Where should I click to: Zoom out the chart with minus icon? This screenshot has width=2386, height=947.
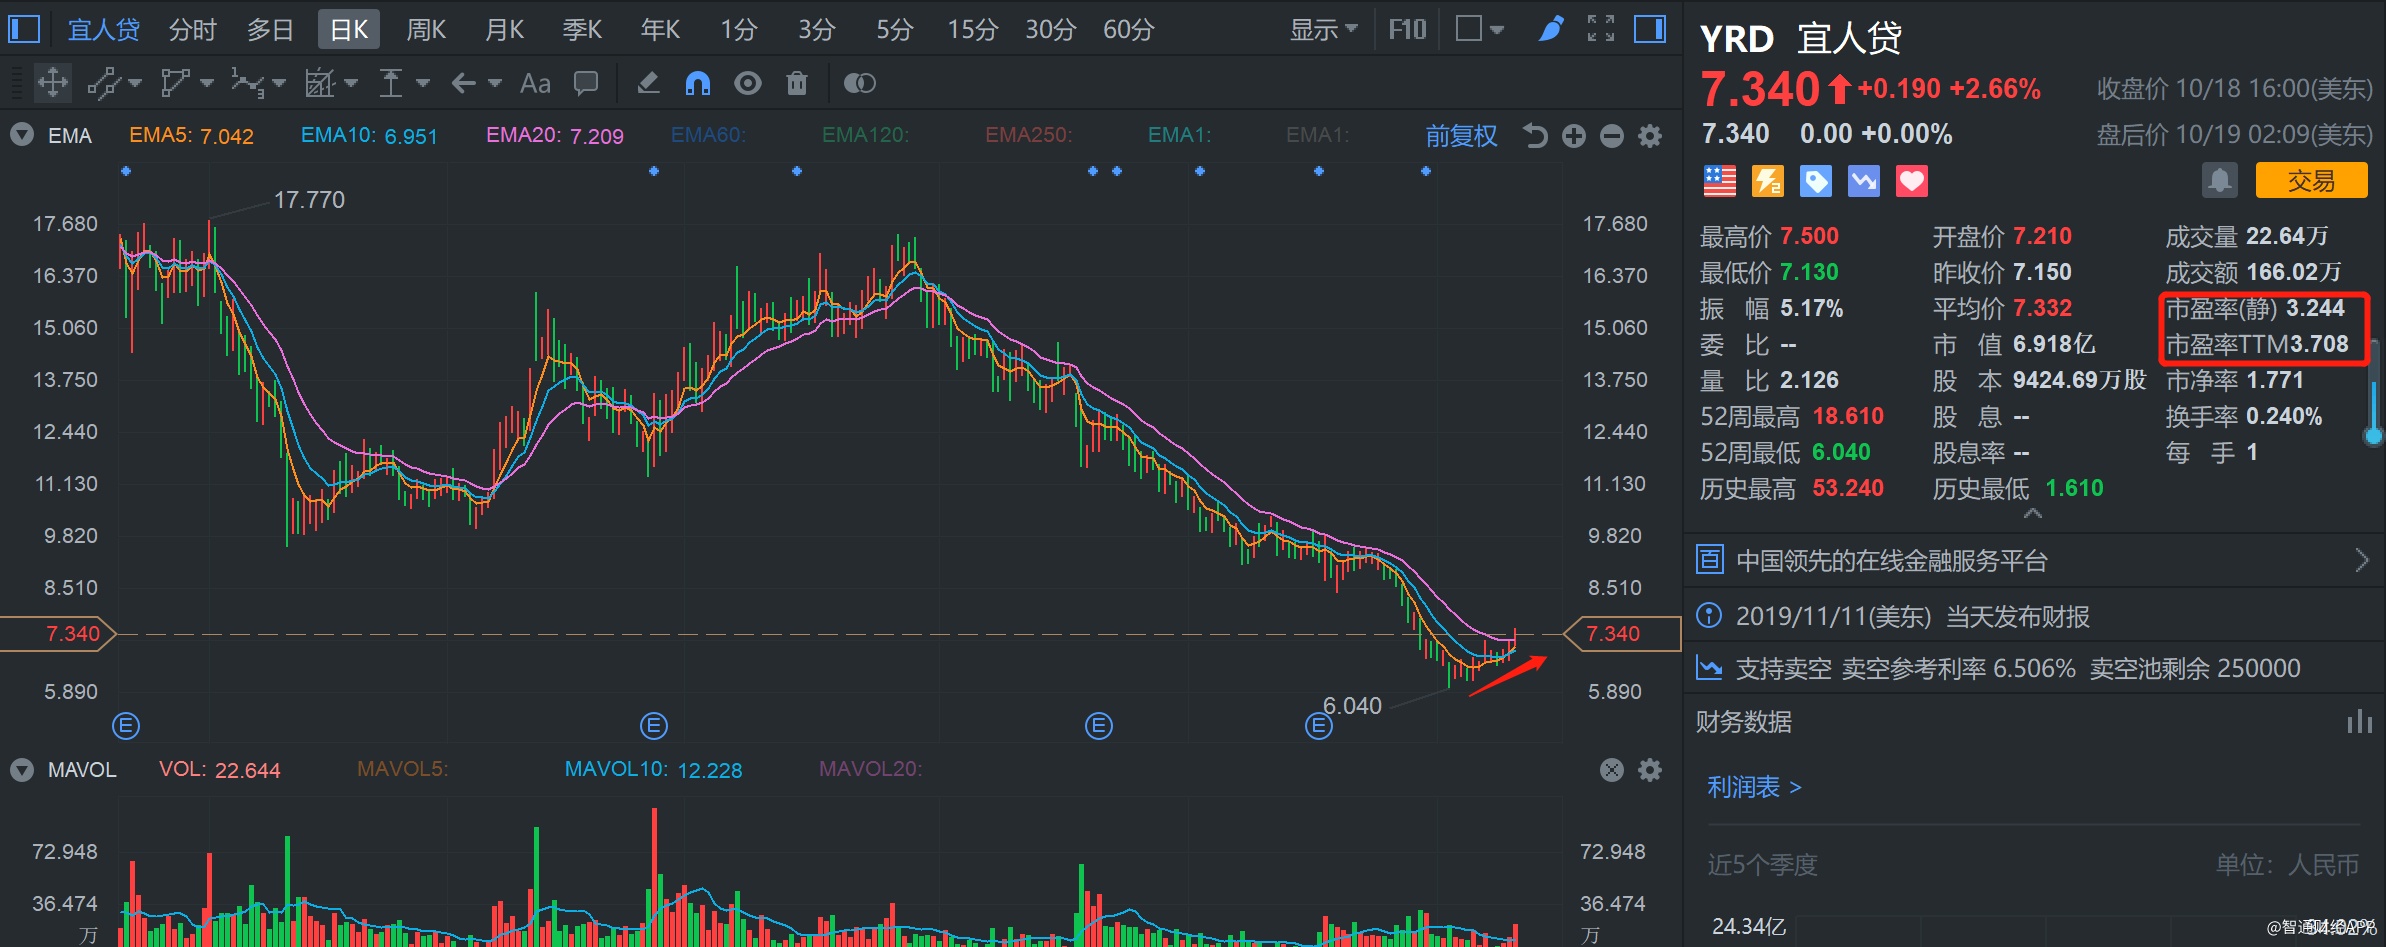(x=1612, y=136)
